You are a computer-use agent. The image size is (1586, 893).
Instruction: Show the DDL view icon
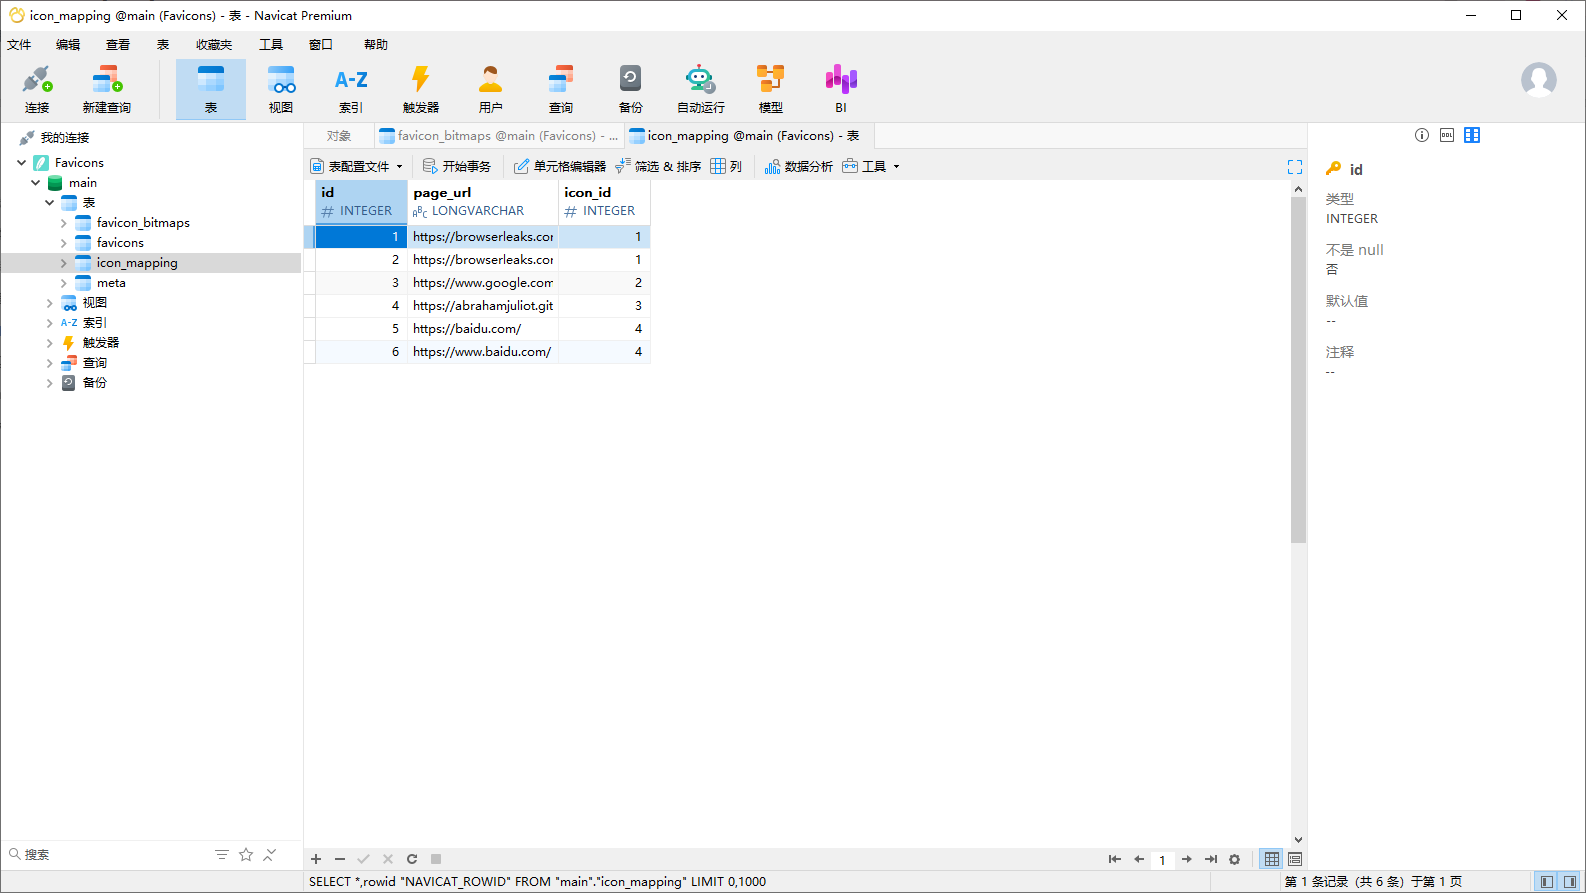point(1447,135)
